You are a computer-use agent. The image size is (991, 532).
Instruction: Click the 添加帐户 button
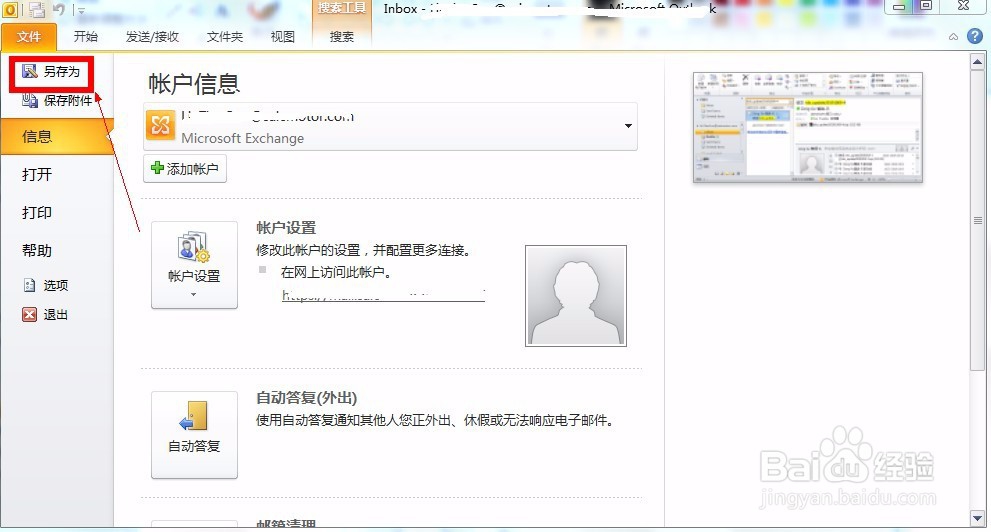185,169
